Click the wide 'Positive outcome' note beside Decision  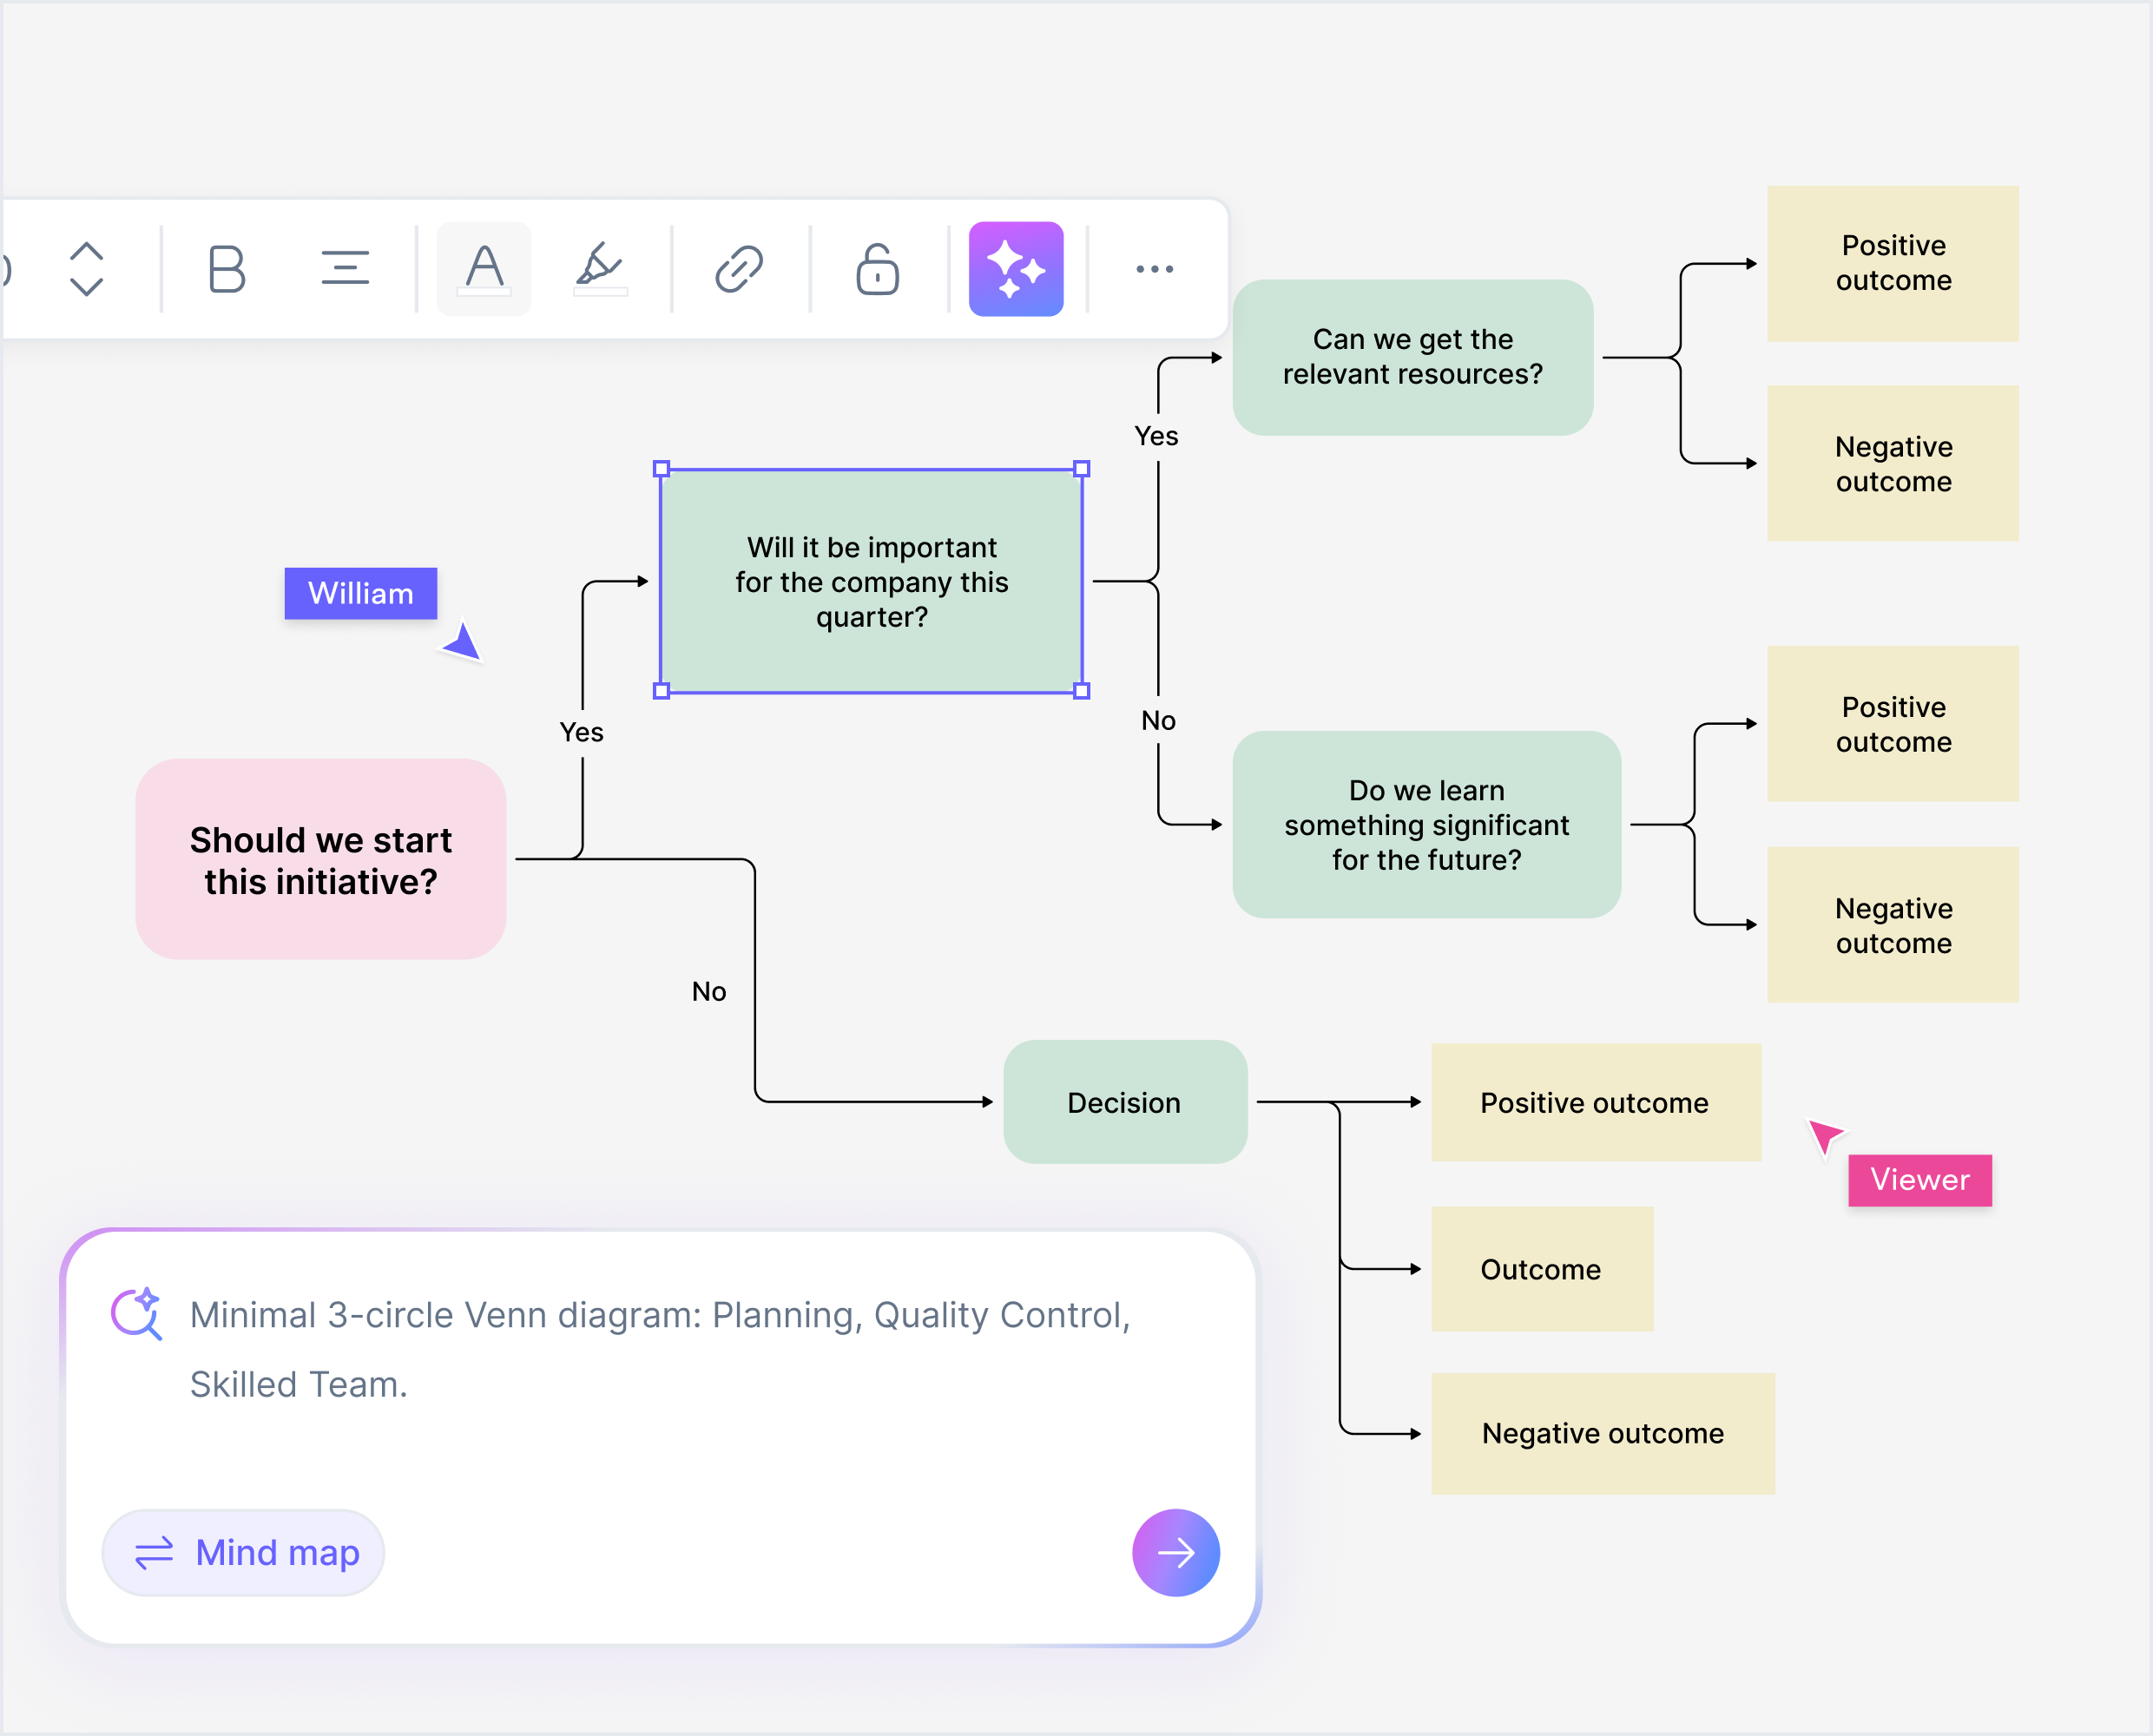pyautogui.click(x=1596, y=1103)
